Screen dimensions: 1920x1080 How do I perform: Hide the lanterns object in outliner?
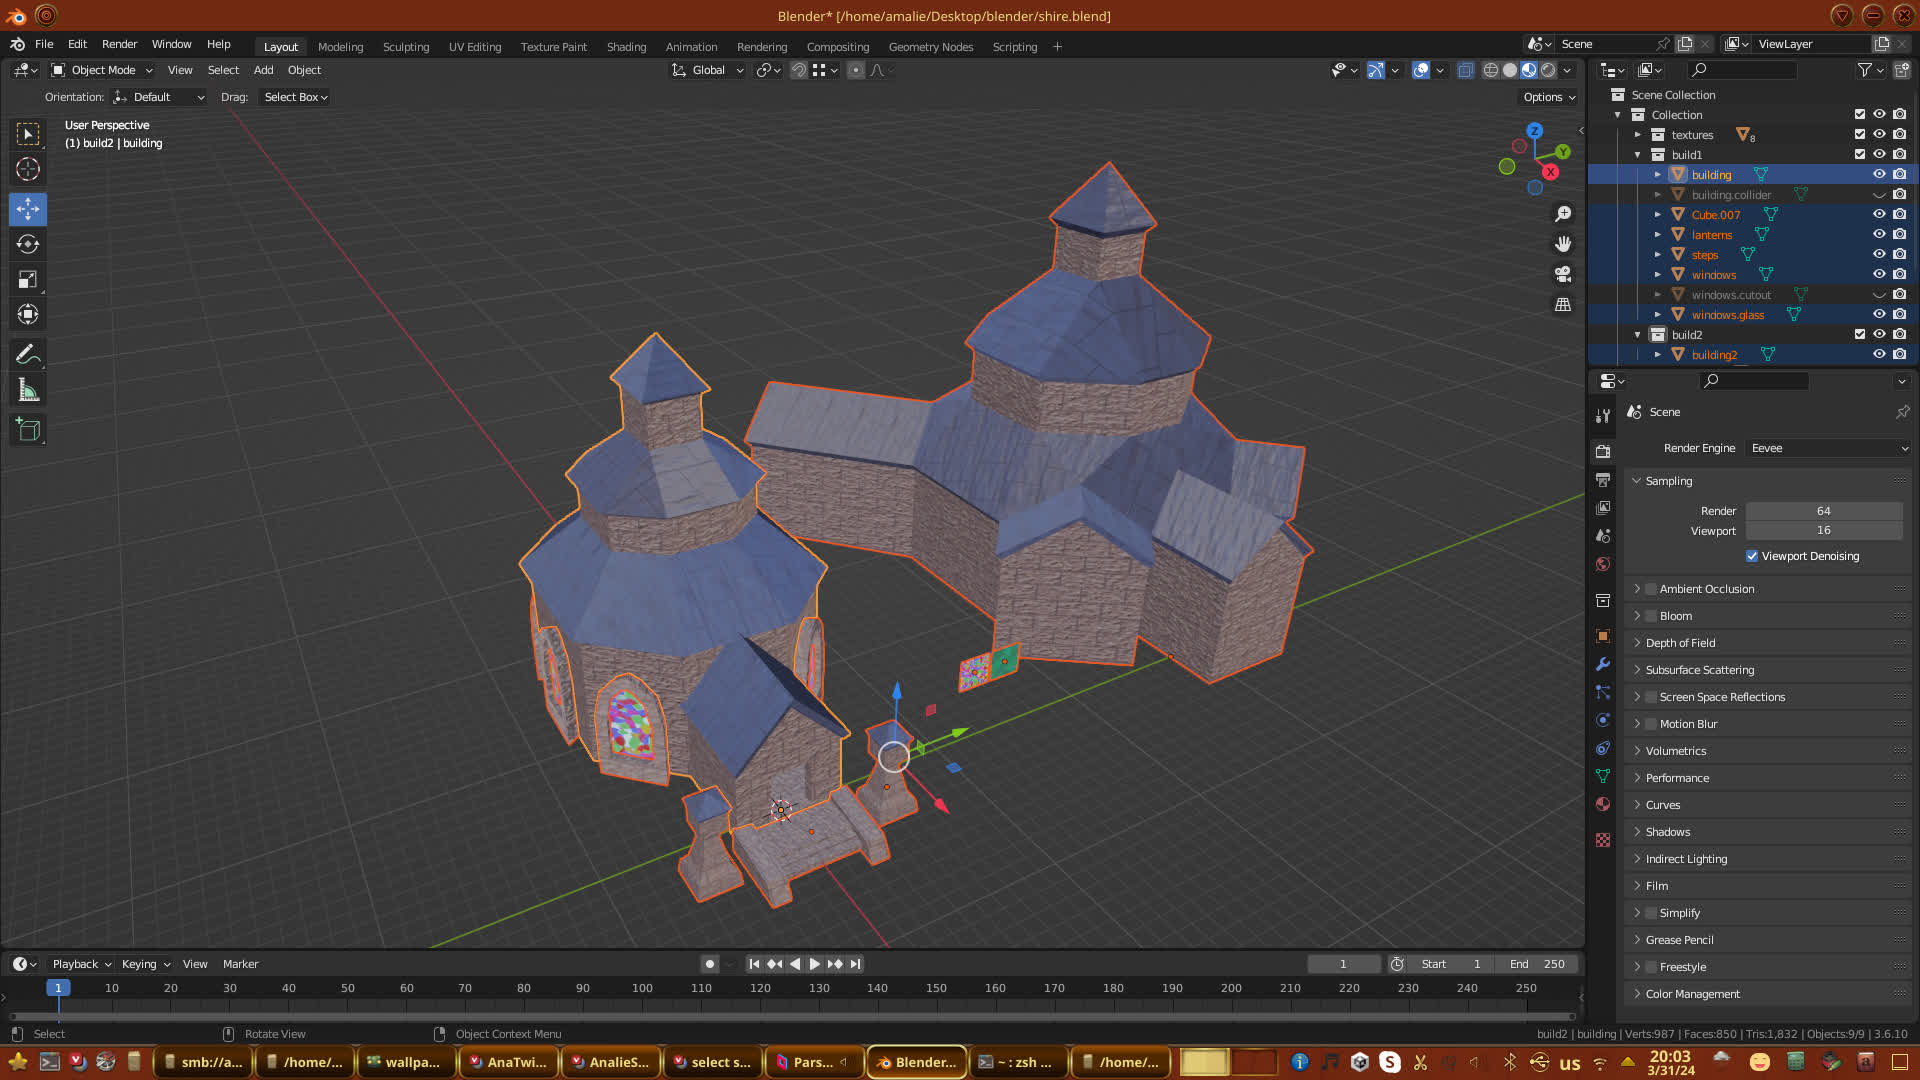(x=1879, y=234)
